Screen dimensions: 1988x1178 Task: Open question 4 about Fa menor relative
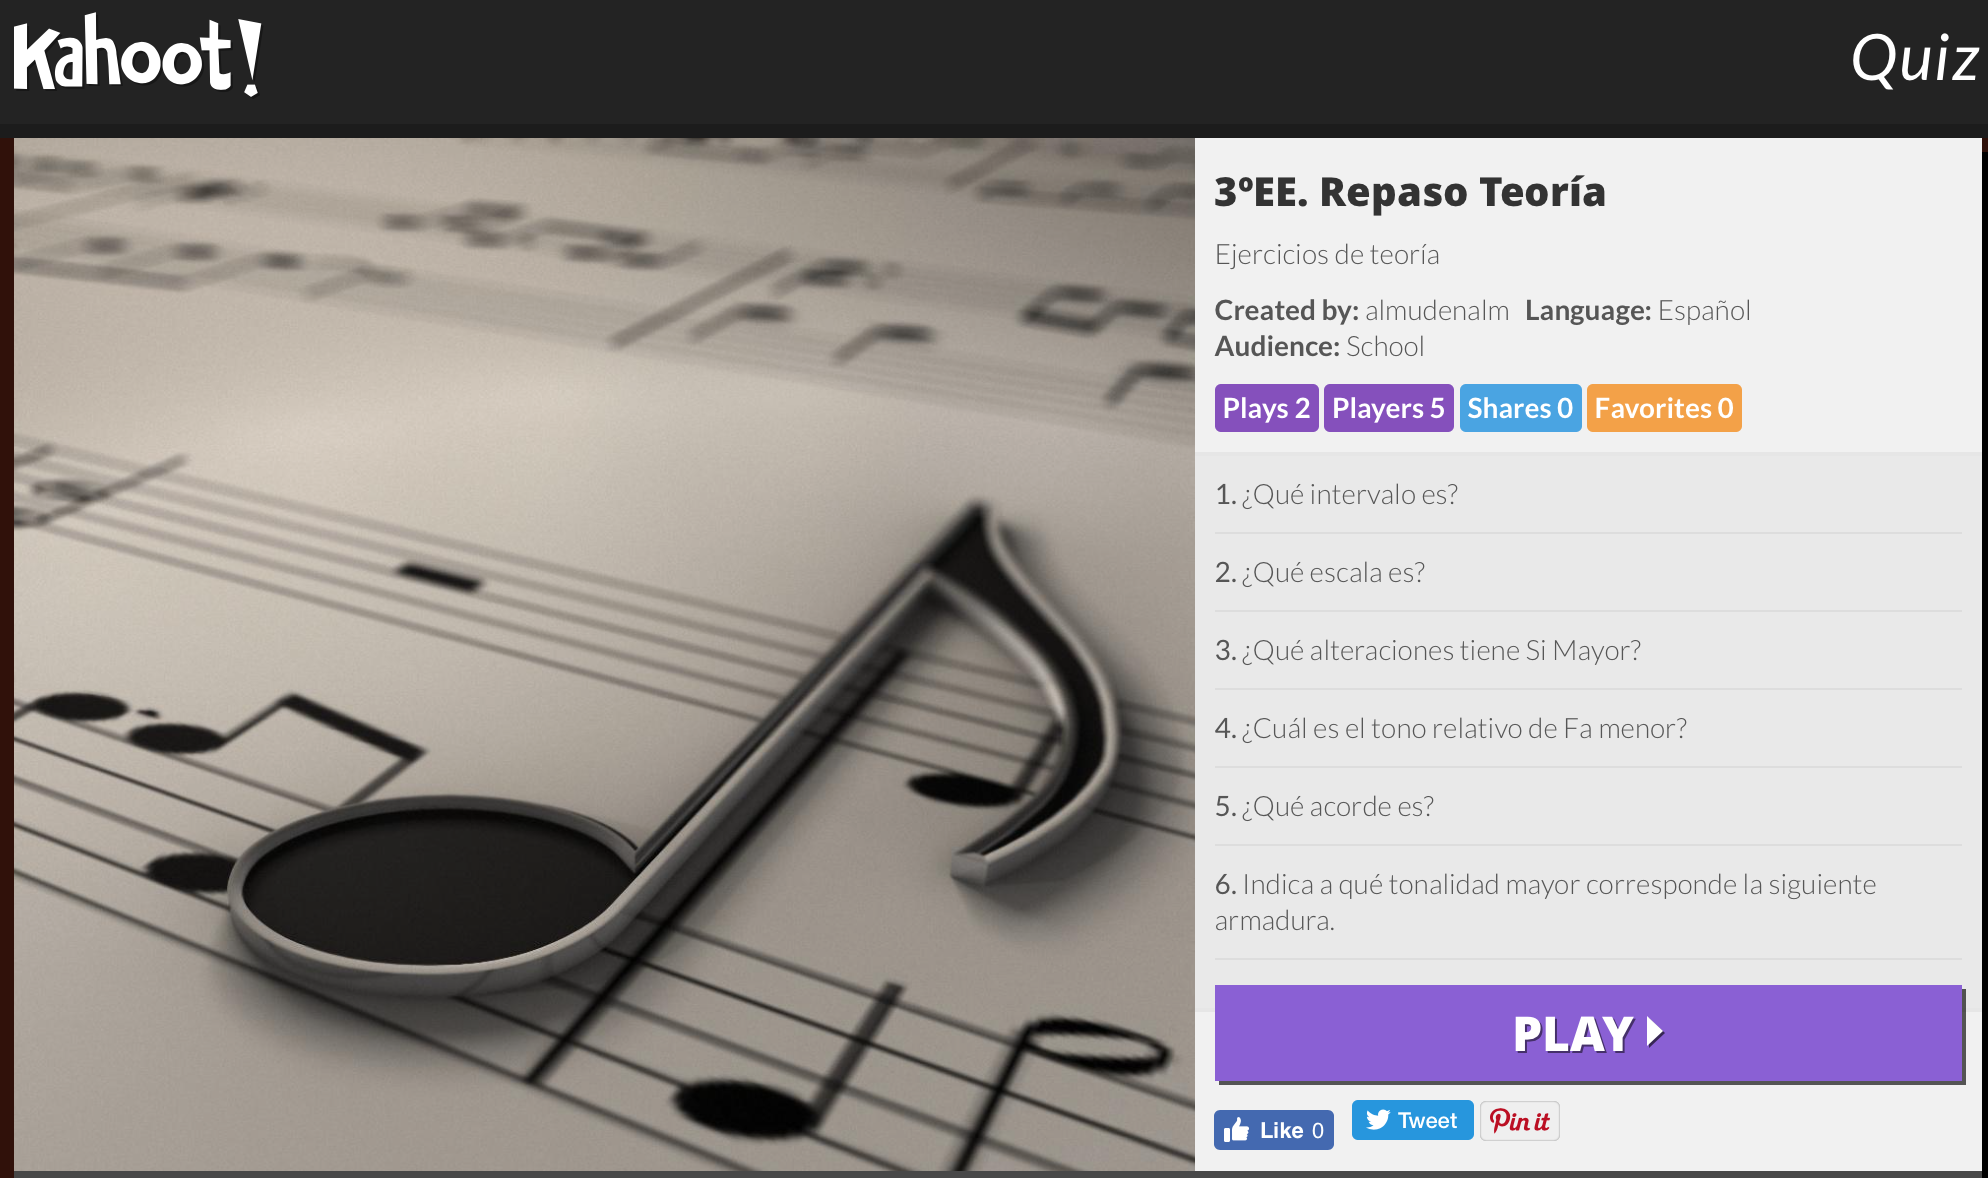coord(1588,728)
